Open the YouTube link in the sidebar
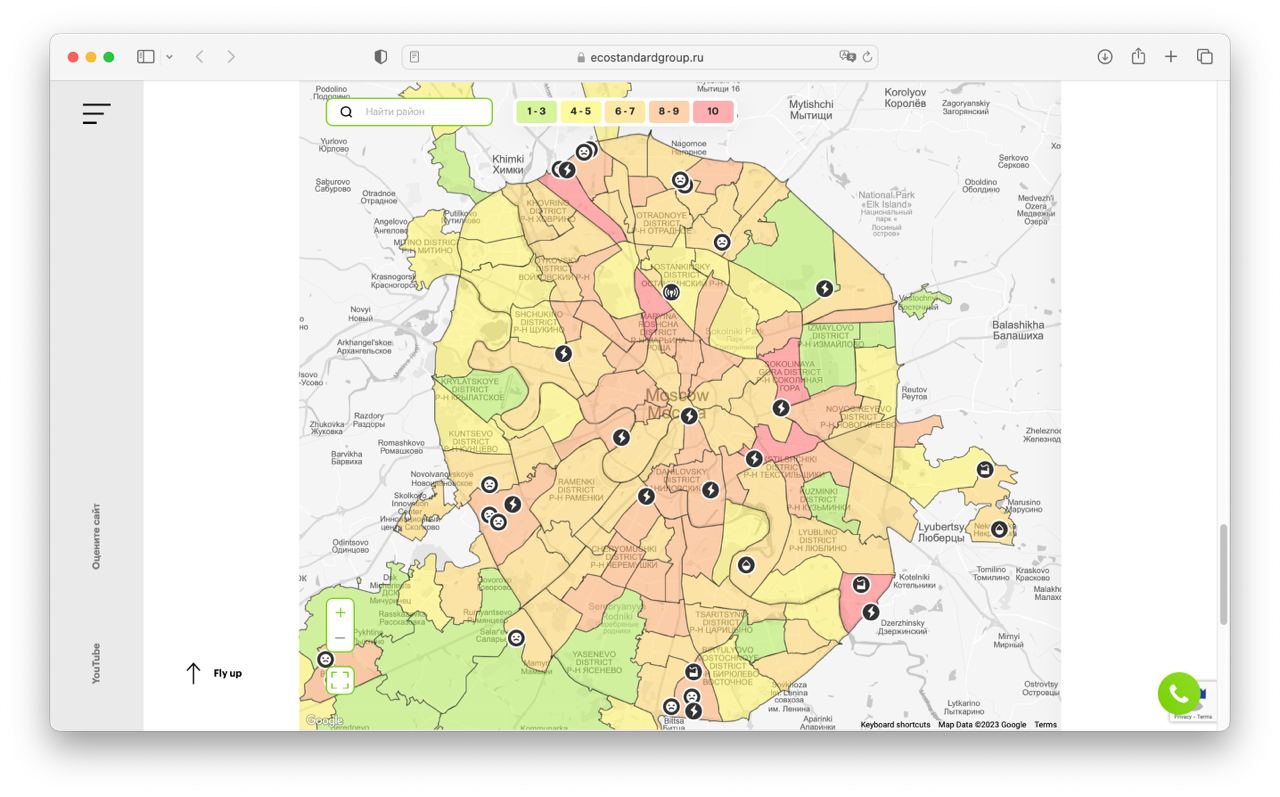Screen dimensions: 1280x797 [x=97, y=663]
